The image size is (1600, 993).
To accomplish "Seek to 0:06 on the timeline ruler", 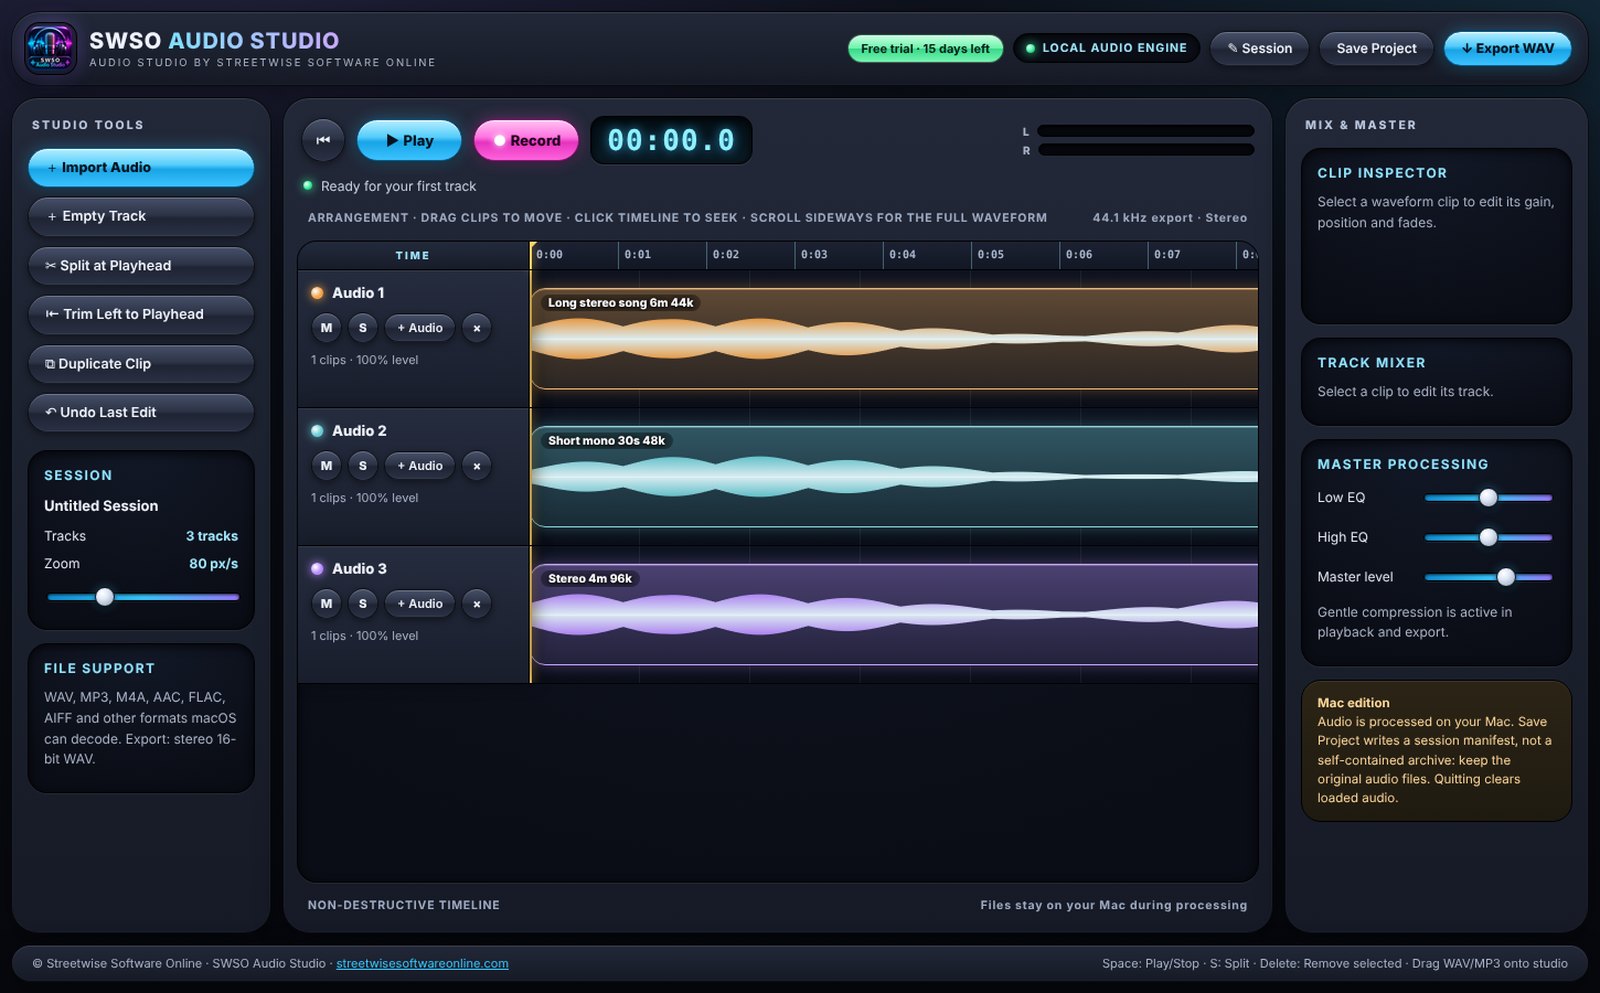I will tap(1079, 255).
